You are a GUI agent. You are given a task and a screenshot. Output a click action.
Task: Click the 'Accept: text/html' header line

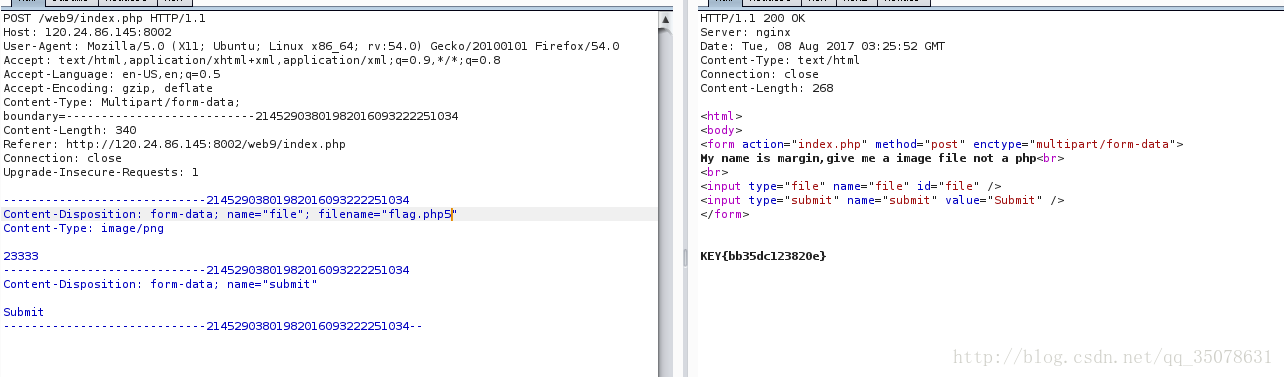pos(252,60)
